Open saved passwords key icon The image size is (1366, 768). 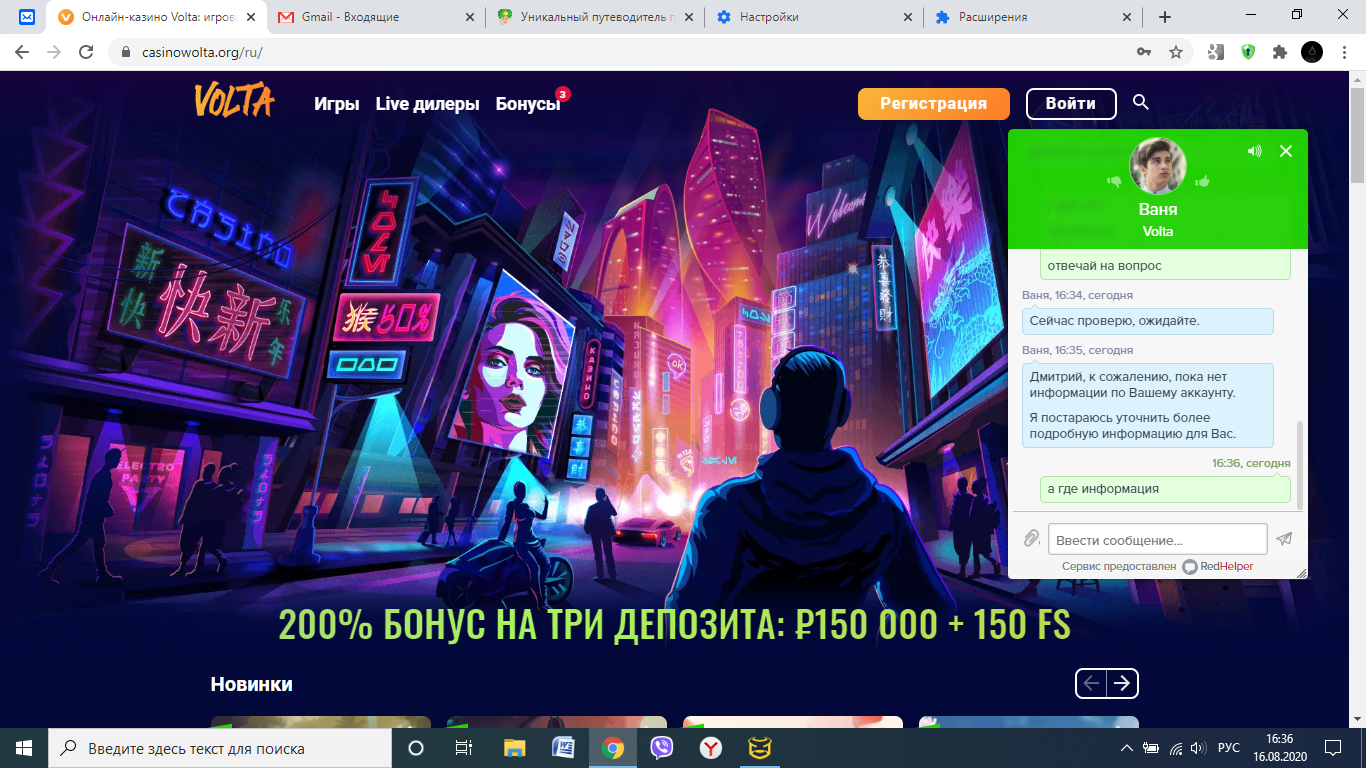click(1144, 52)
